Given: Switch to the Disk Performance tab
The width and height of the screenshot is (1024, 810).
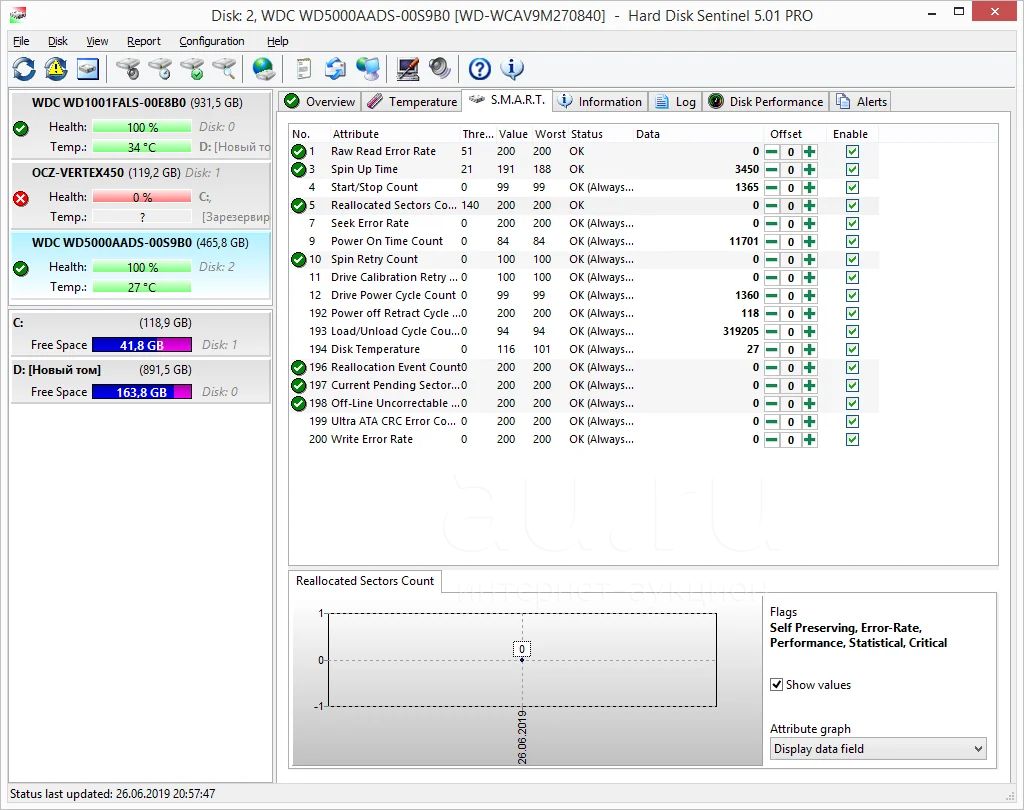Looking at the screenshot, I should (x=766, y=102).
